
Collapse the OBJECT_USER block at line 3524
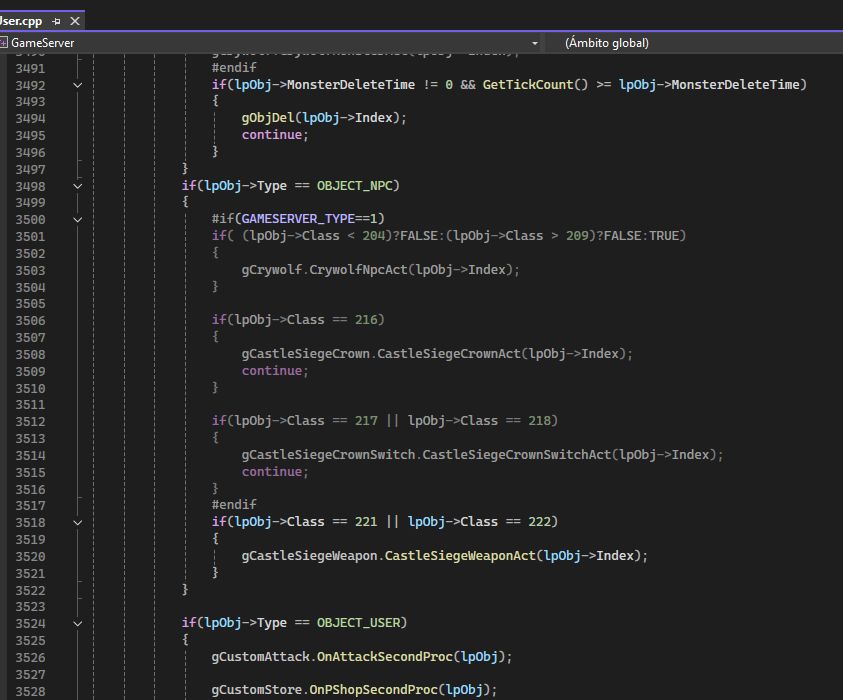(77, 624)
